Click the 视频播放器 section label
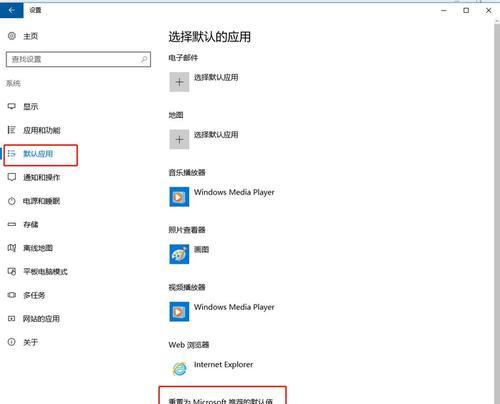Image resolution: width=500 pixels, height=404 pixels. [187, 287]
